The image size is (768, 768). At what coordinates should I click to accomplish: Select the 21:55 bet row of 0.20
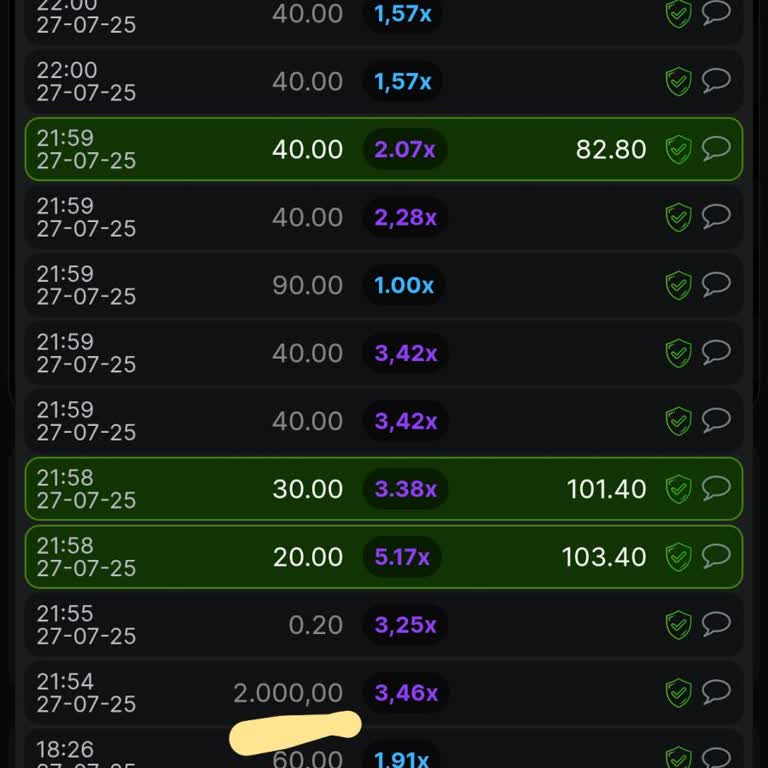click(x=384, y=625)
